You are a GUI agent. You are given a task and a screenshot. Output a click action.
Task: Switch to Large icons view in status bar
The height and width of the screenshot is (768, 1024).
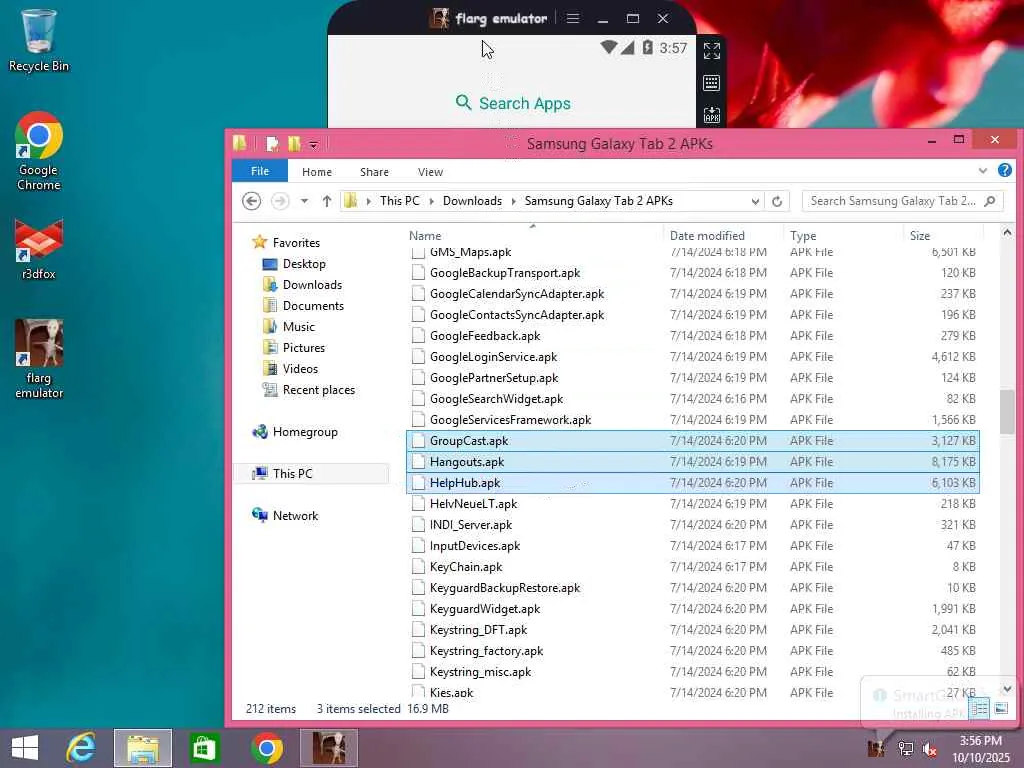[x=1000, y=708]
